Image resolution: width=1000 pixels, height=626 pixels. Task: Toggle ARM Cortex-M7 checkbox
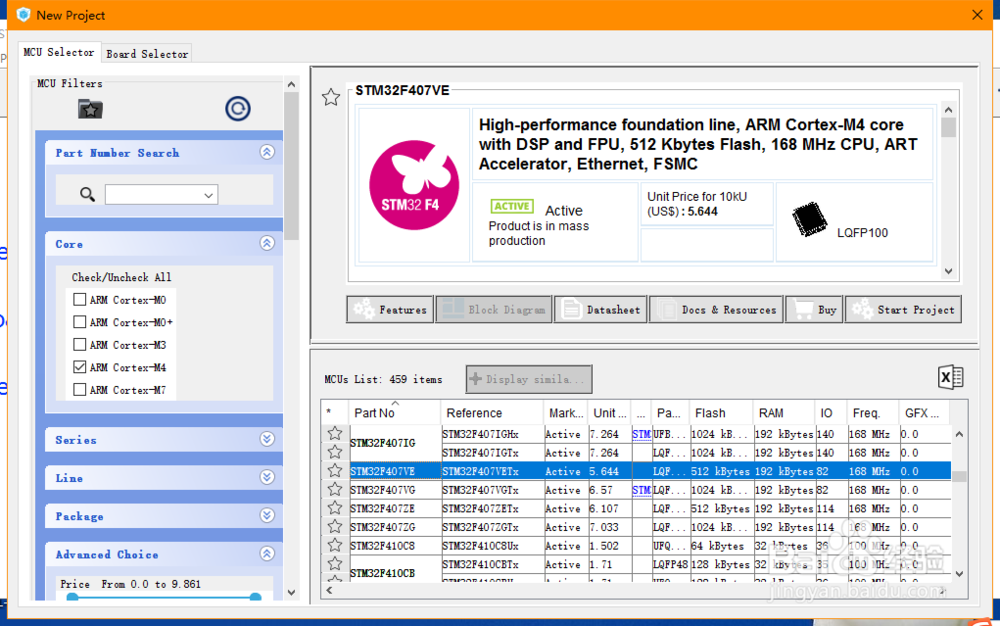(80, 389)
